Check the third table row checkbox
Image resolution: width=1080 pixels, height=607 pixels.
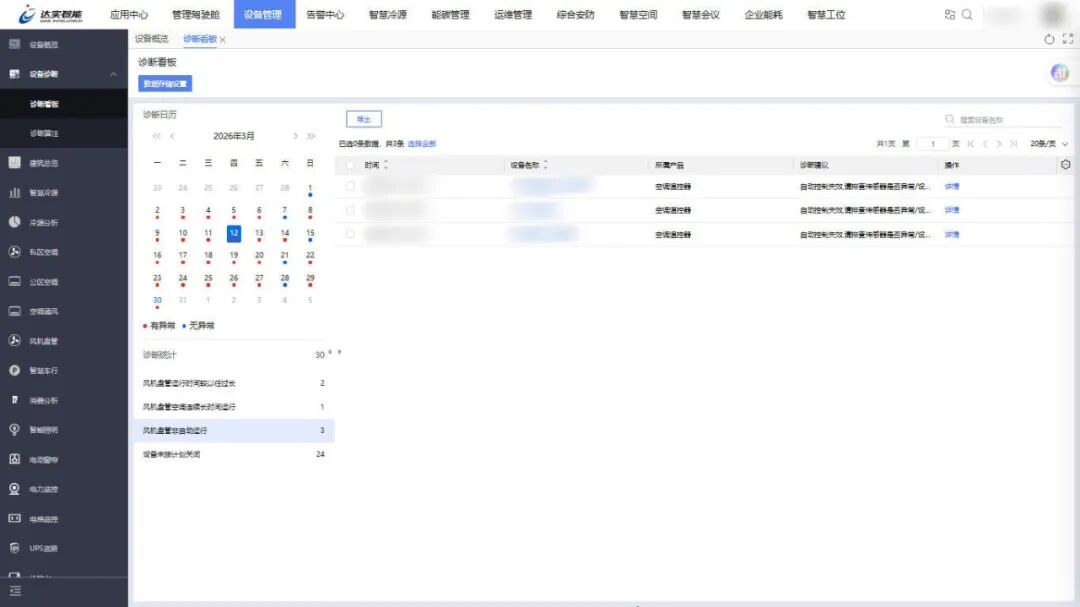tap(350, 234)
